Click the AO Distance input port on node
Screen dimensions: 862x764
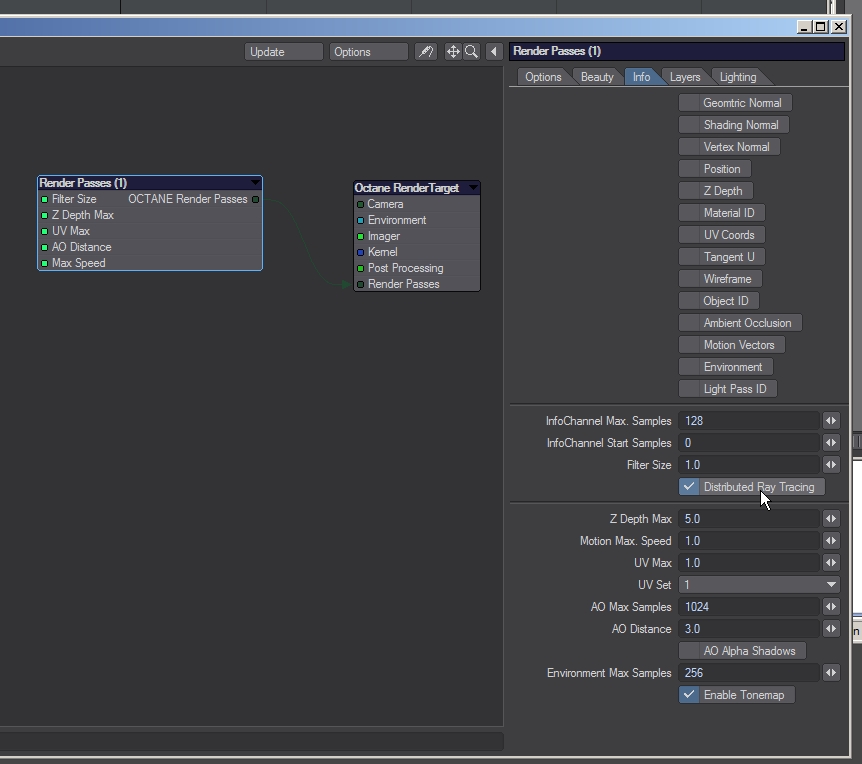coord(45,247)
